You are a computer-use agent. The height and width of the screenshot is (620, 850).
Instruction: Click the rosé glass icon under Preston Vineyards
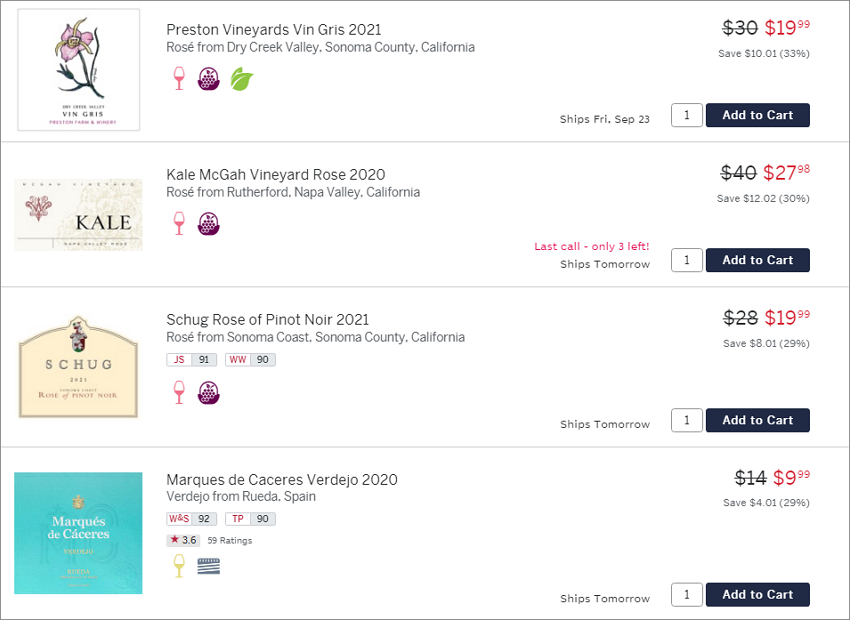pos(179,79)
